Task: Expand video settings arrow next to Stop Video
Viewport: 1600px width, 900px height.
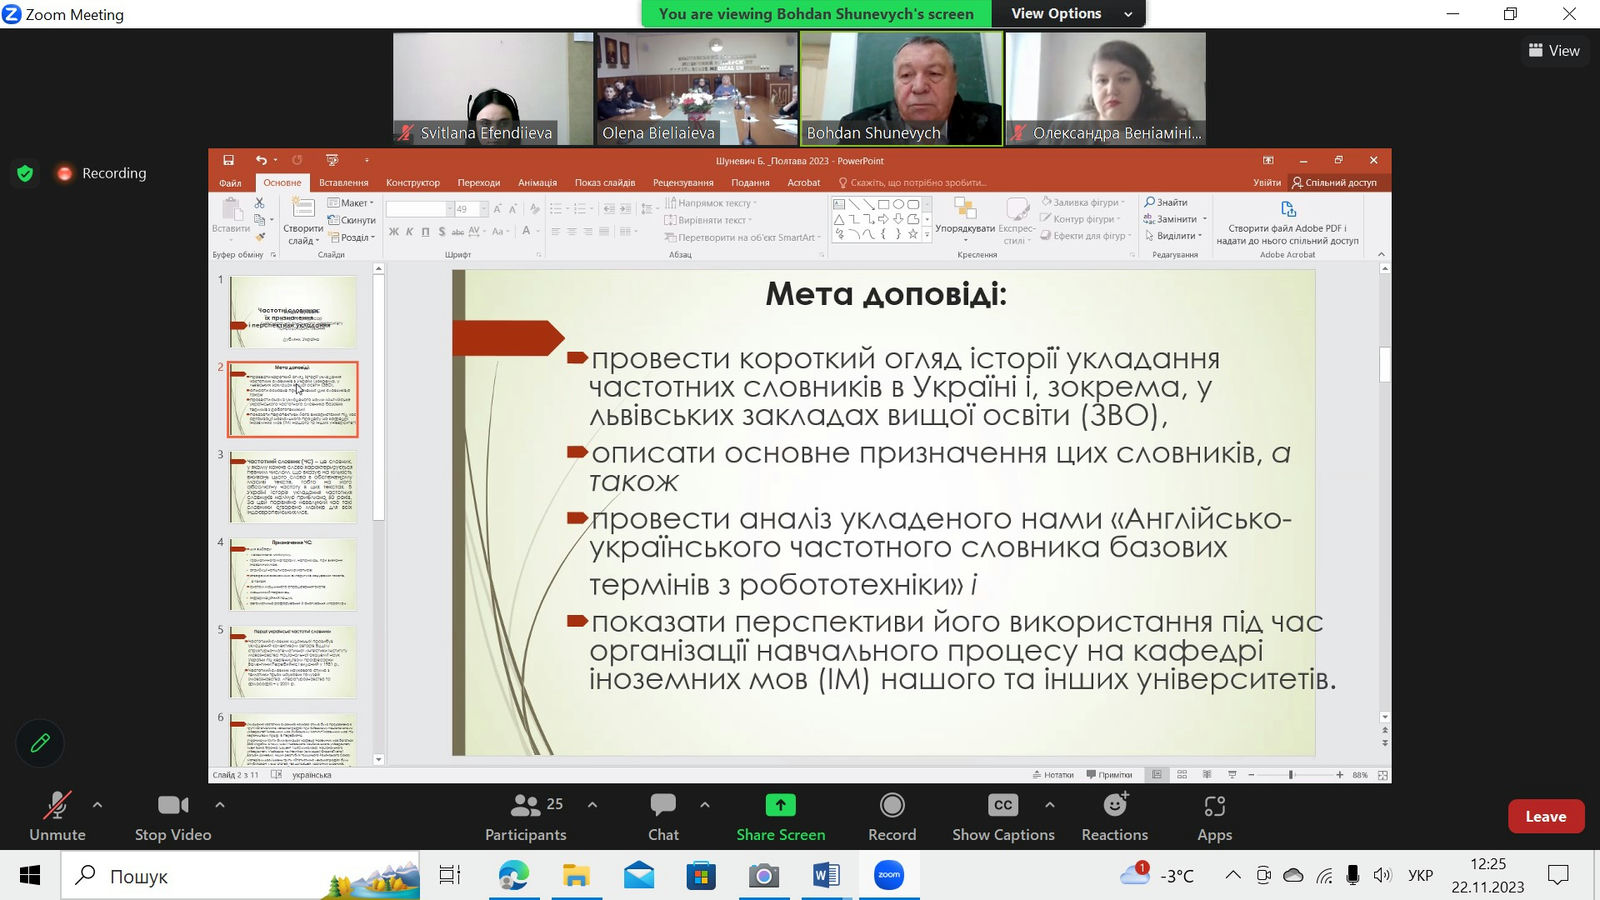Action: pos(220,804)
